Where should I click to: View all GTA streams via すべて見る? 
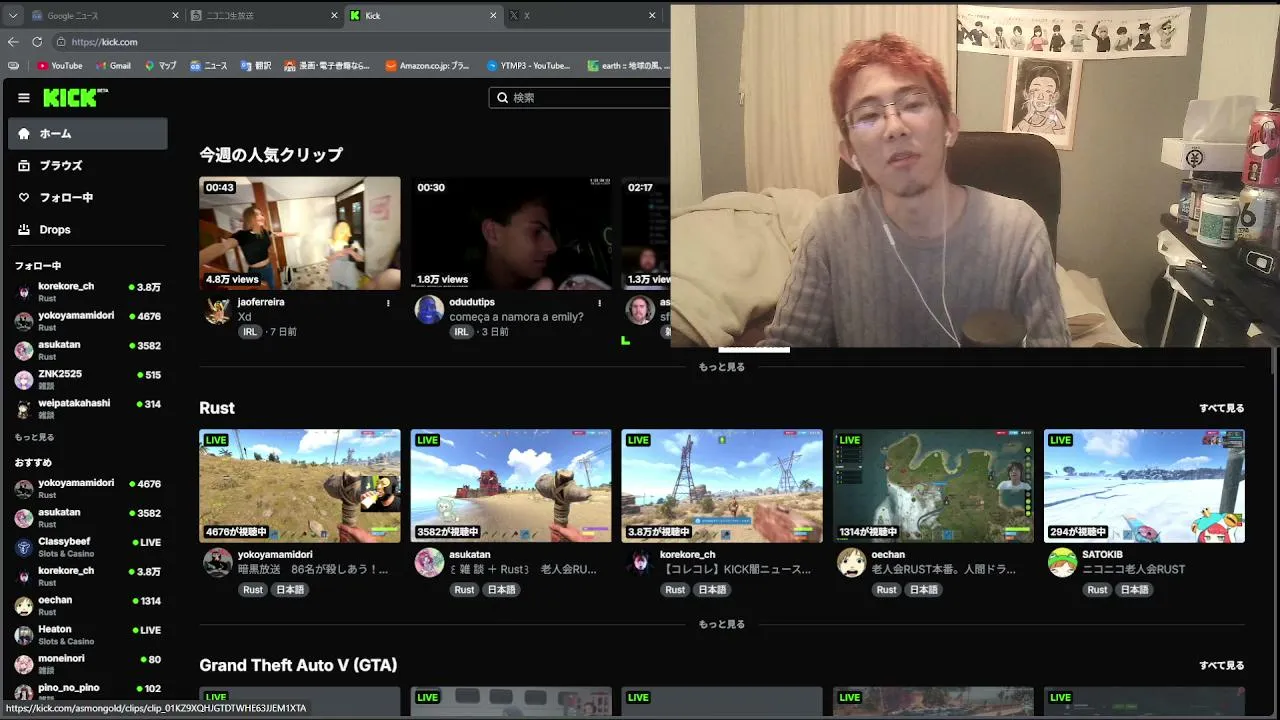pos(1222,665)
